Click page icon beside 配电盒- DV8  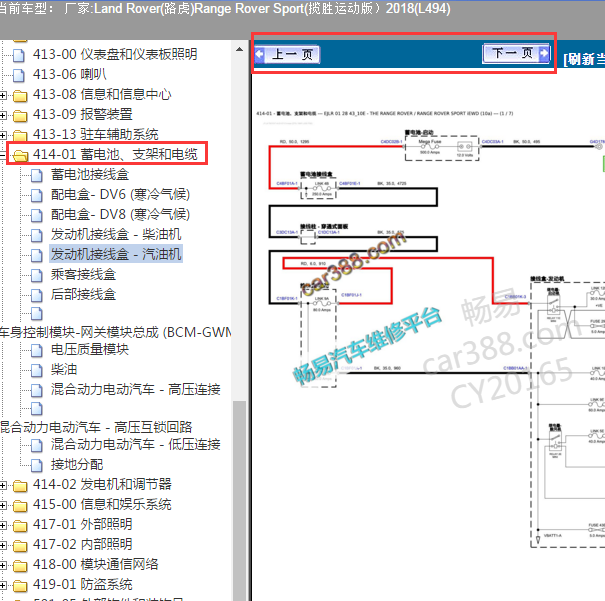pos(37,216)
